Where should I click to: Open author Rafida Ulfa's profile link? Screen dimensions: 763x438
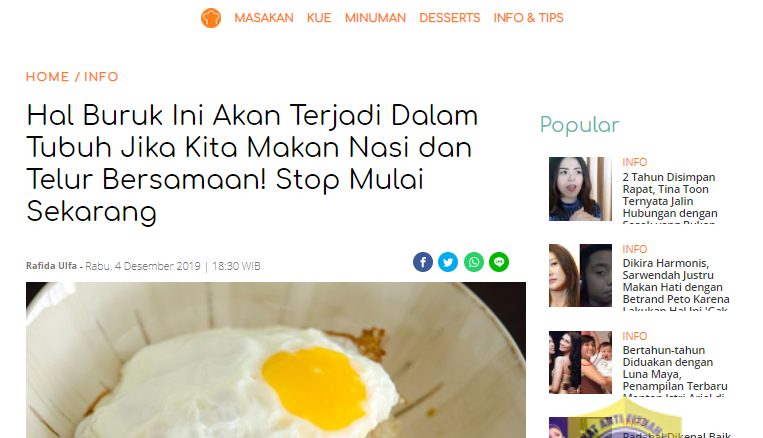coord(52,266)
